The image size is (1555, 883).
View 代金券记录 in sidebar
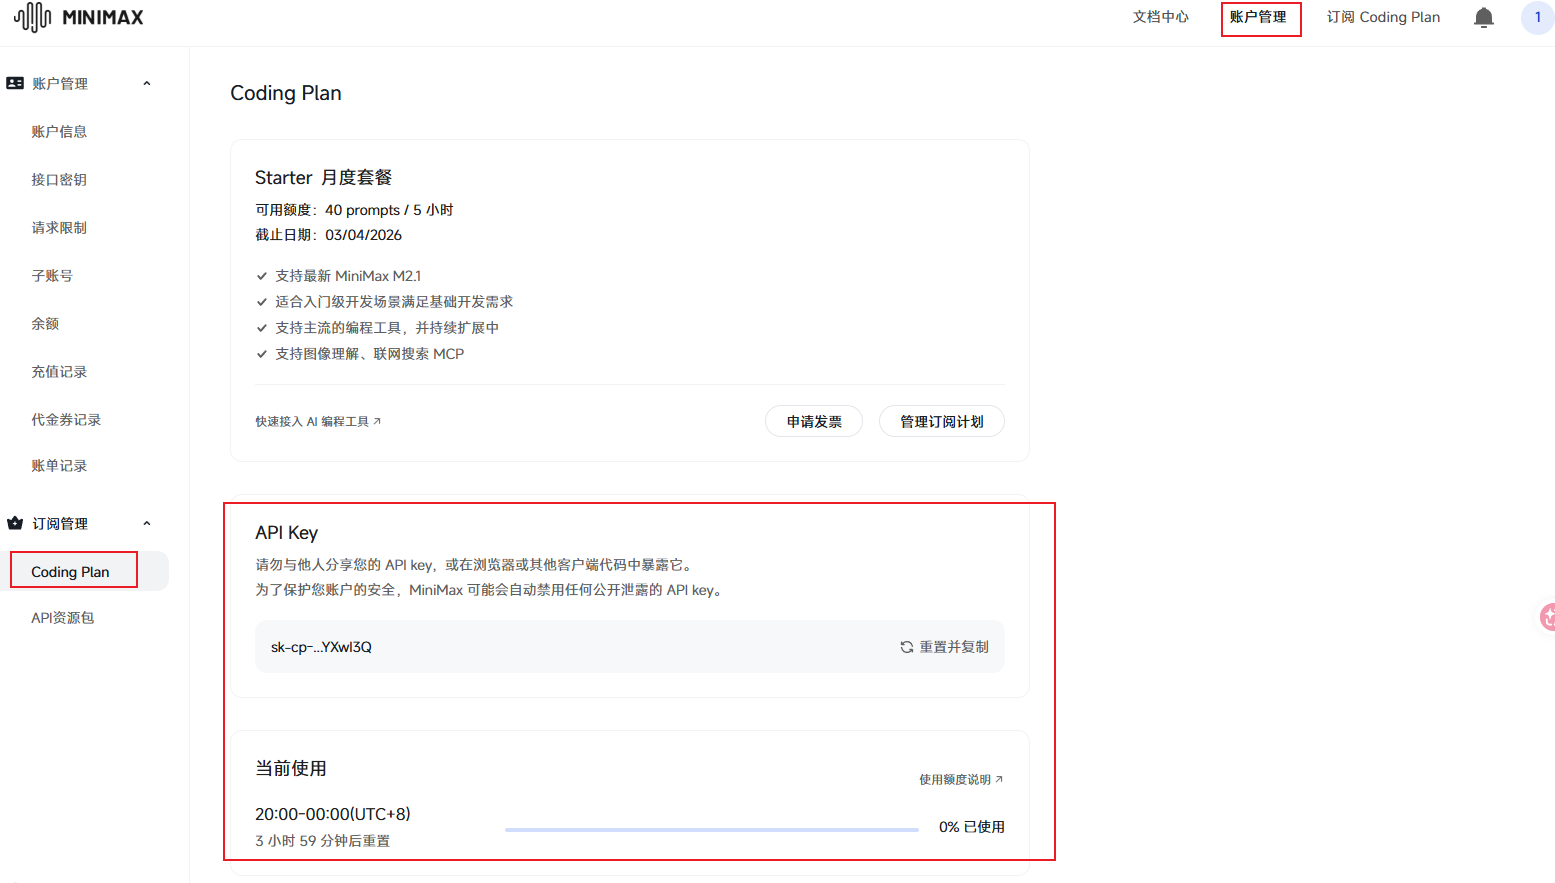coord(66,419)
